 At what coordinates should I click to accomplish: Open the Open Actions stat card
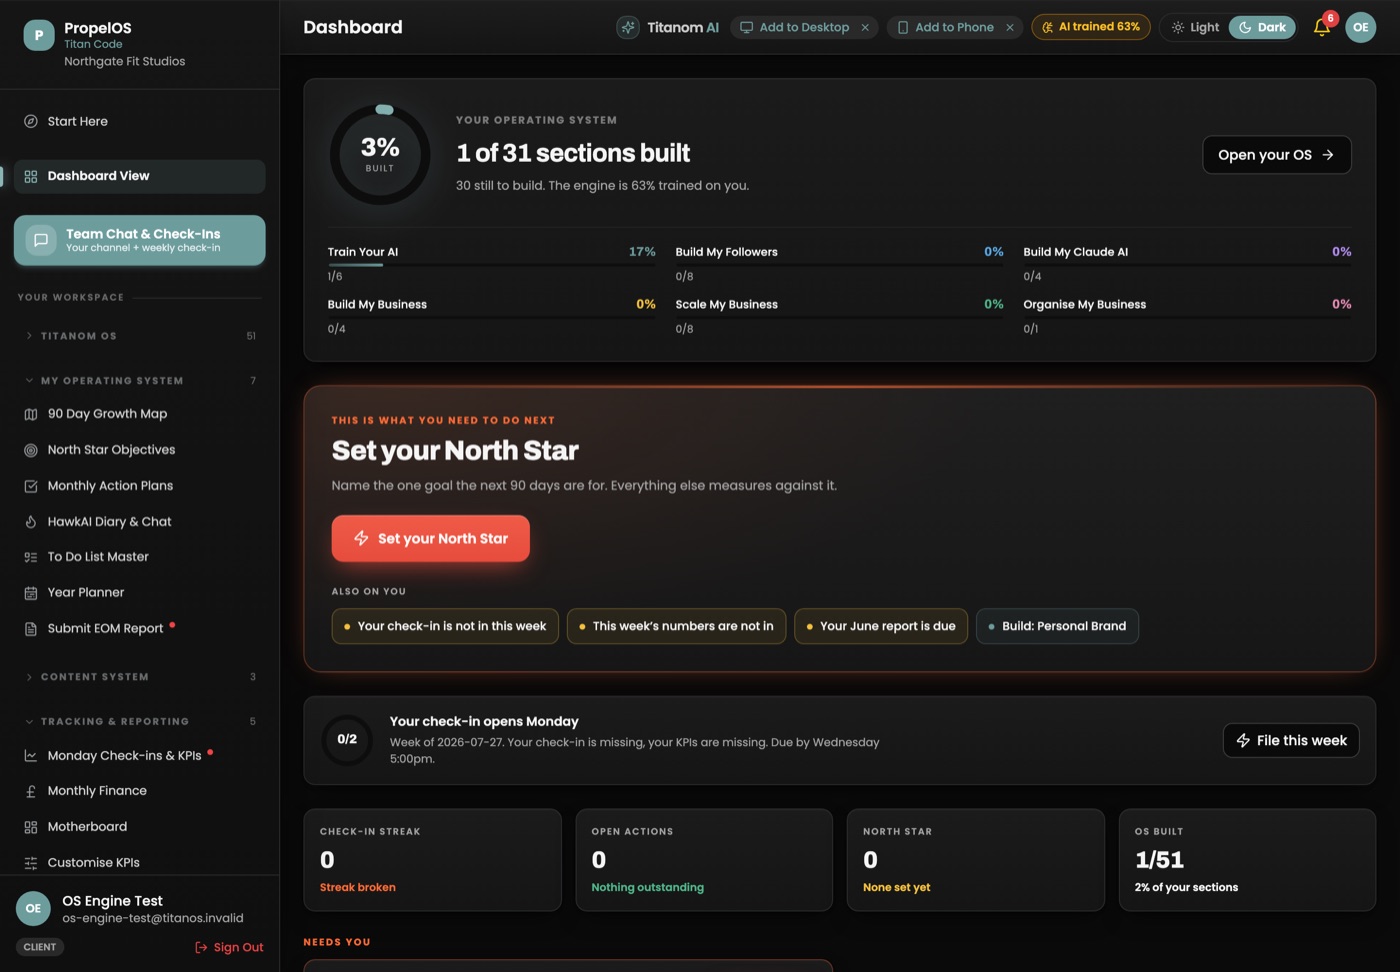pos(704,860)
